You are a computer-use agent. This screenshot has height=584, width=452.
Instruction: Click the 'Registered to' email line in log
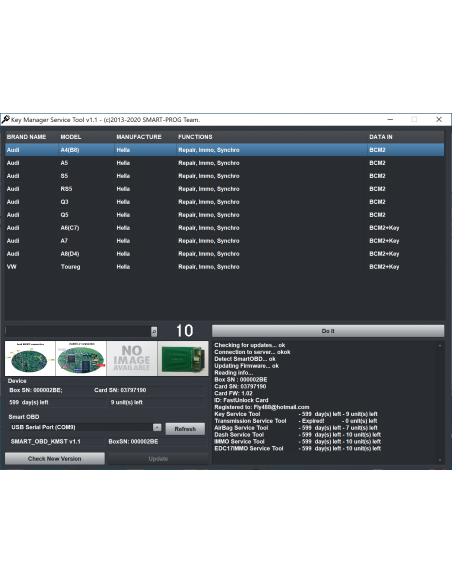(x=262, y=407)
